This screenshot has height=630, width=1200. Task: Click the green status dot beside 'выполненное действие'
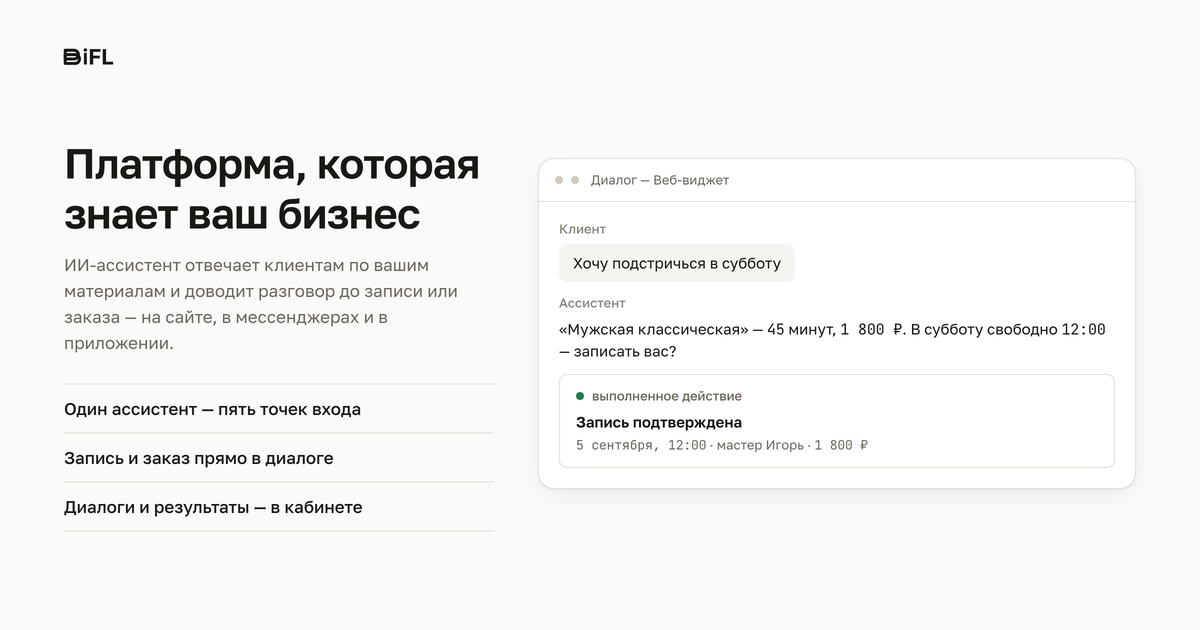coord(580,396)
